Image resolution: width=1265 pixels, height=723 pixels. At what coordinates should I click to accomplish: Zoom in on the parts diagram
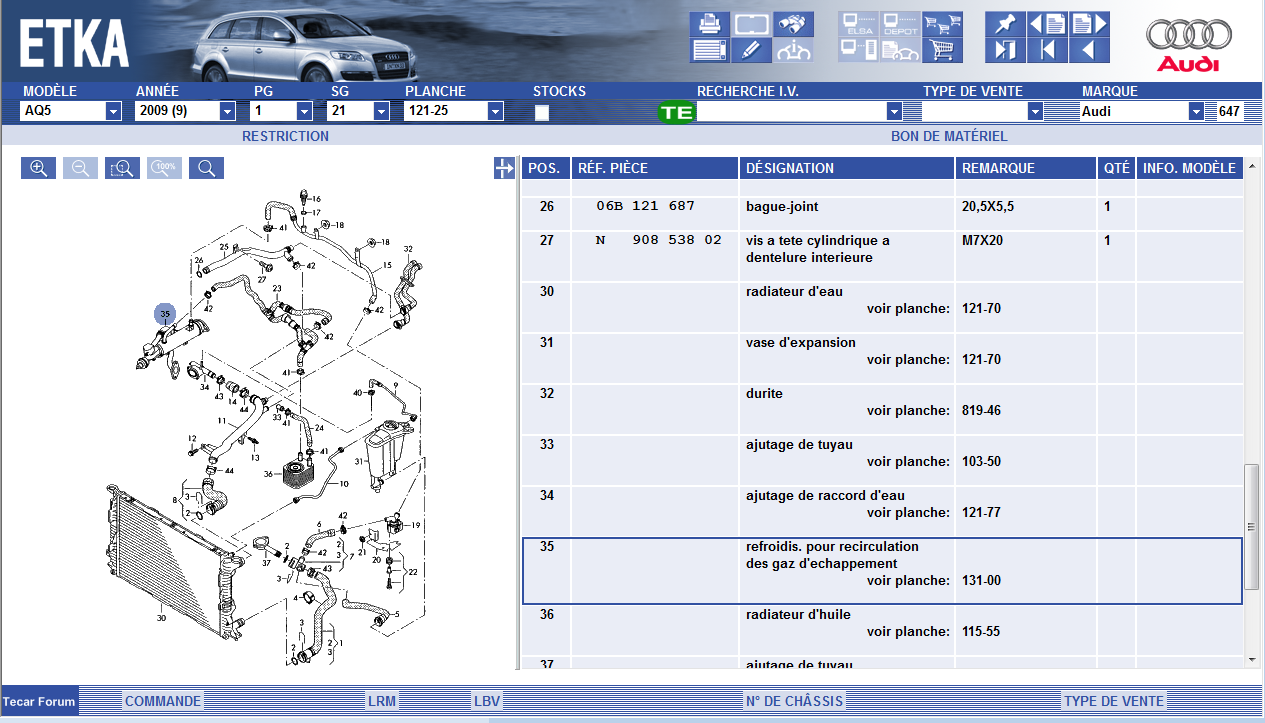coord(38,169)
